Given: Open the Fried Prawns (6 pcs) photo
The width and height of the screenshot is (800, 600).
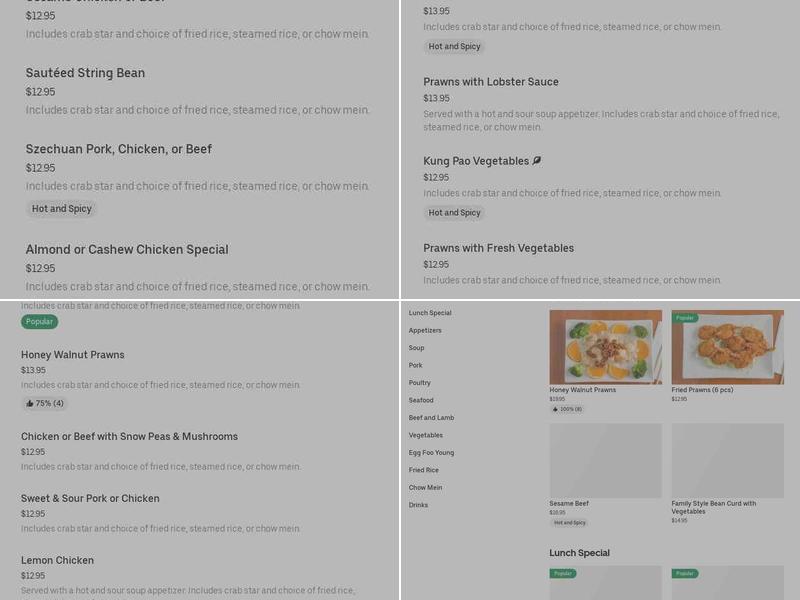Looking at the screenshot, I should [727, 347].
